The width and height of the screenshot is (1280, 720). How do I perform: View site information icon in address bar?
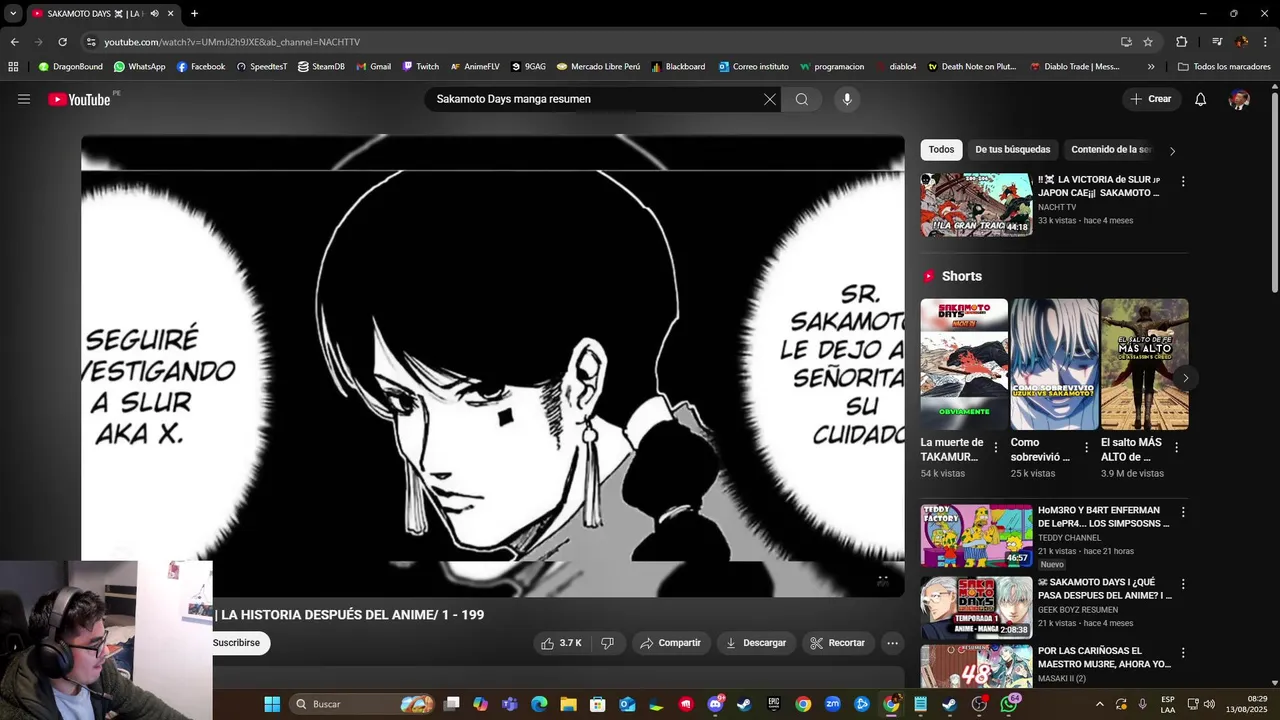click(x=91, y=42)
